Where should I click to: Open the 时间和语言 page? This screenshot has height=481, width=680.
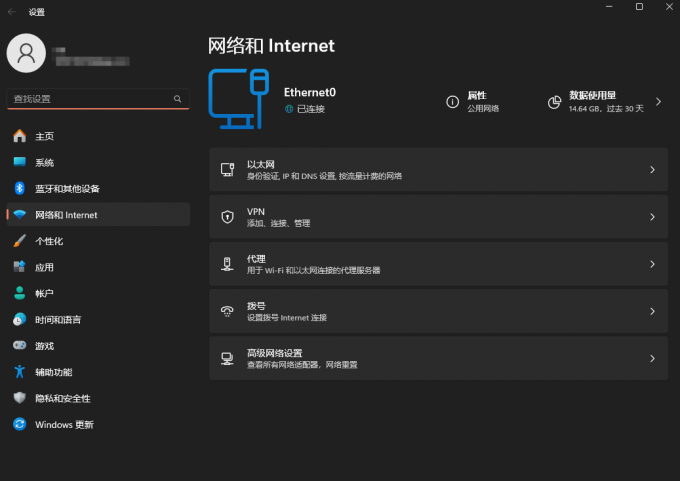98,319
